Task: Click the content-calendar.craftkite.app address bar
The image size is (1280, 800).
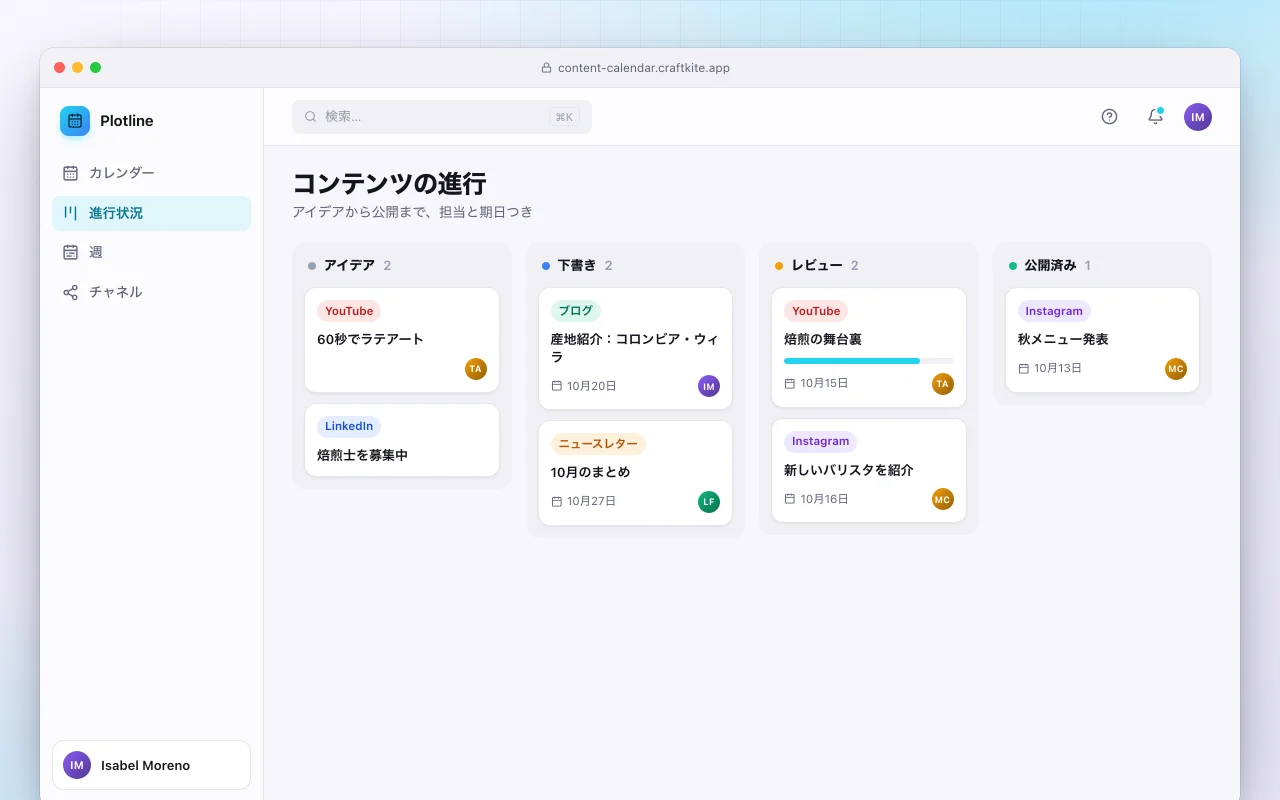Action: (x=636, y=68)
